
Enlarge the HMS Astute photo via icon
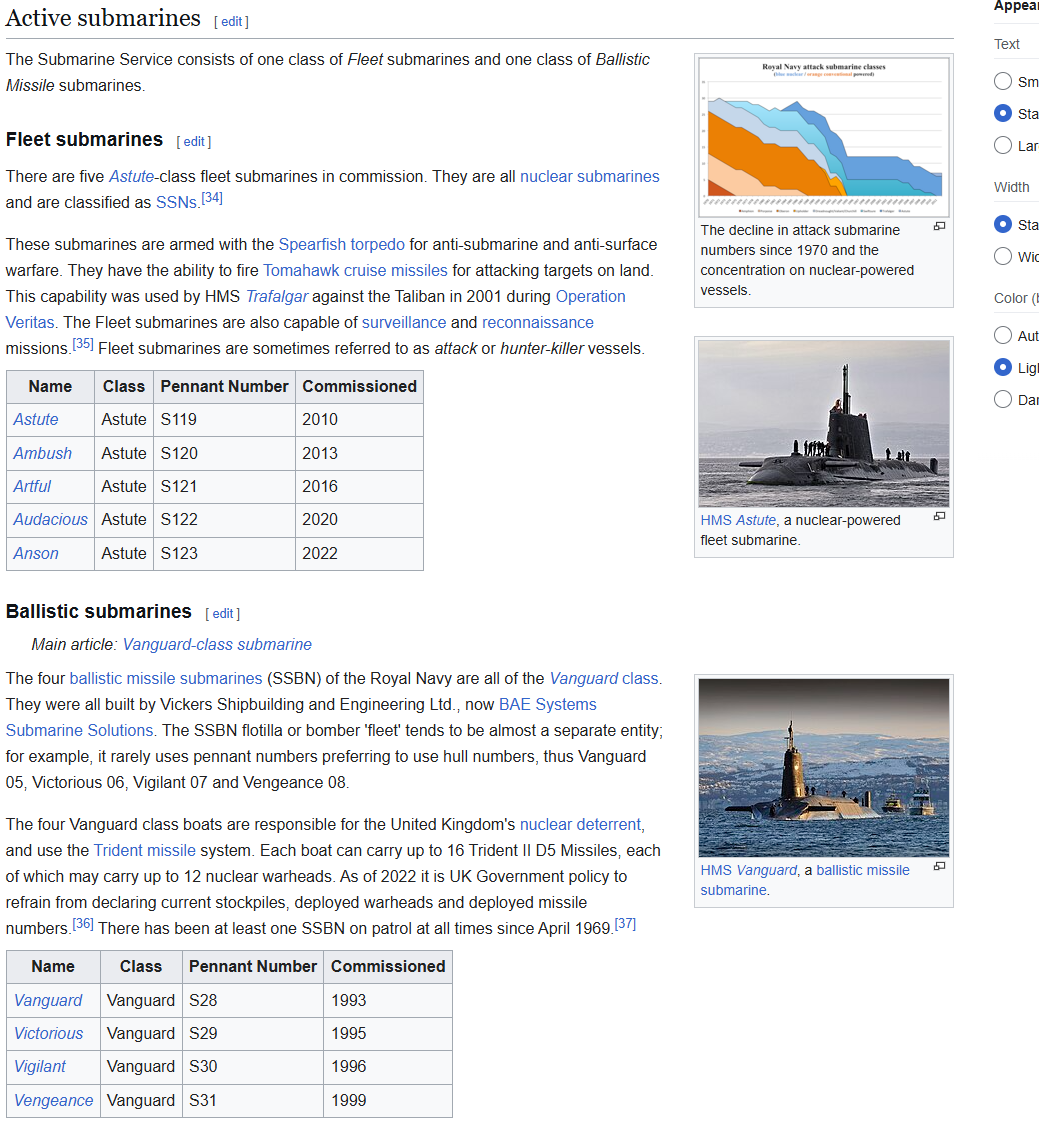pos(939,516)
